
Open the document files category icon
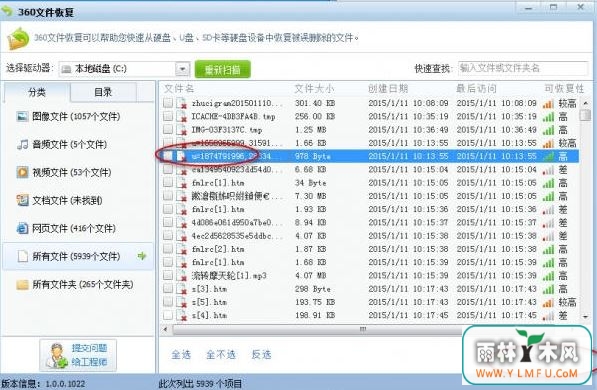(x=22, y=200)
